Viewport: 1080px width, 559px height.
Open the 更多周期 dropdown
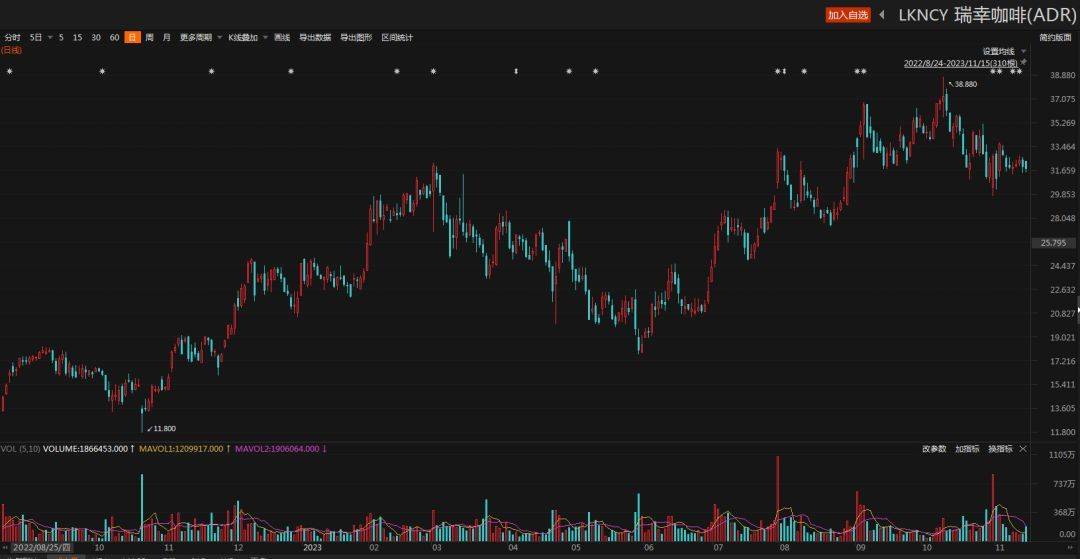200,37
